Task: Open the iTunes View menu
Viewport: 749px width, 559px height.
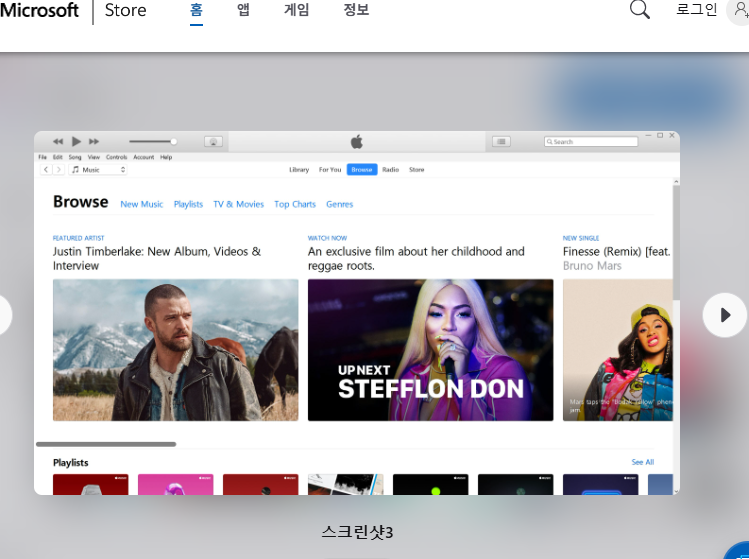Action: pyautogui.click(x=94, y=157)
